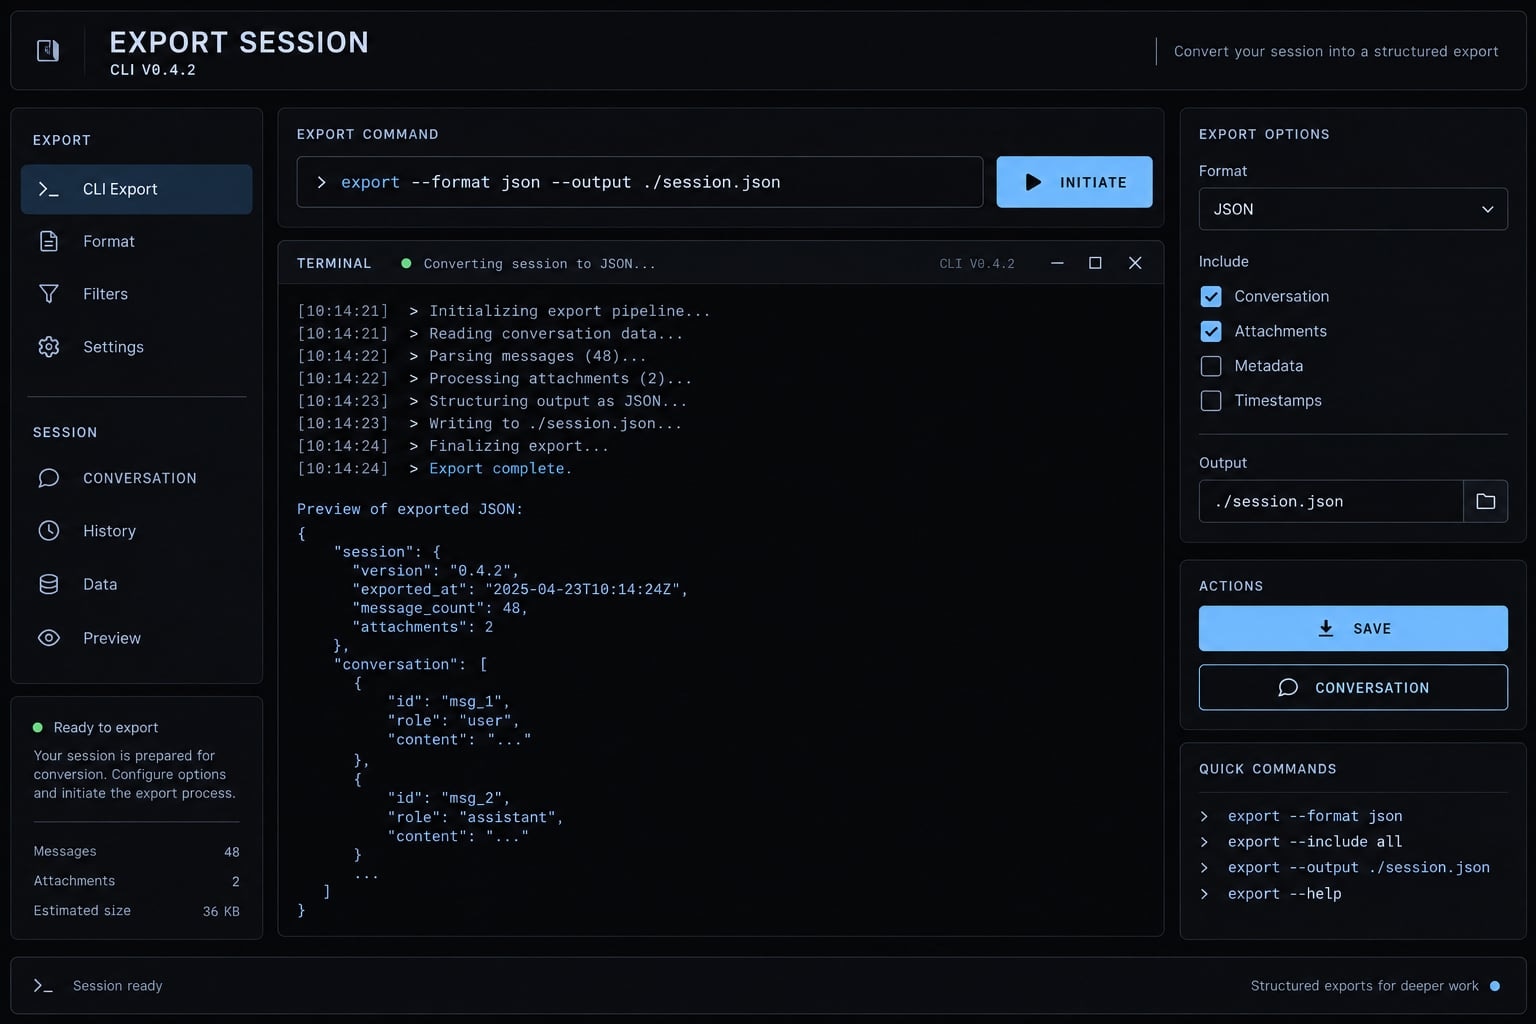Click the Conversation button under Actions

click(1353, 687)
